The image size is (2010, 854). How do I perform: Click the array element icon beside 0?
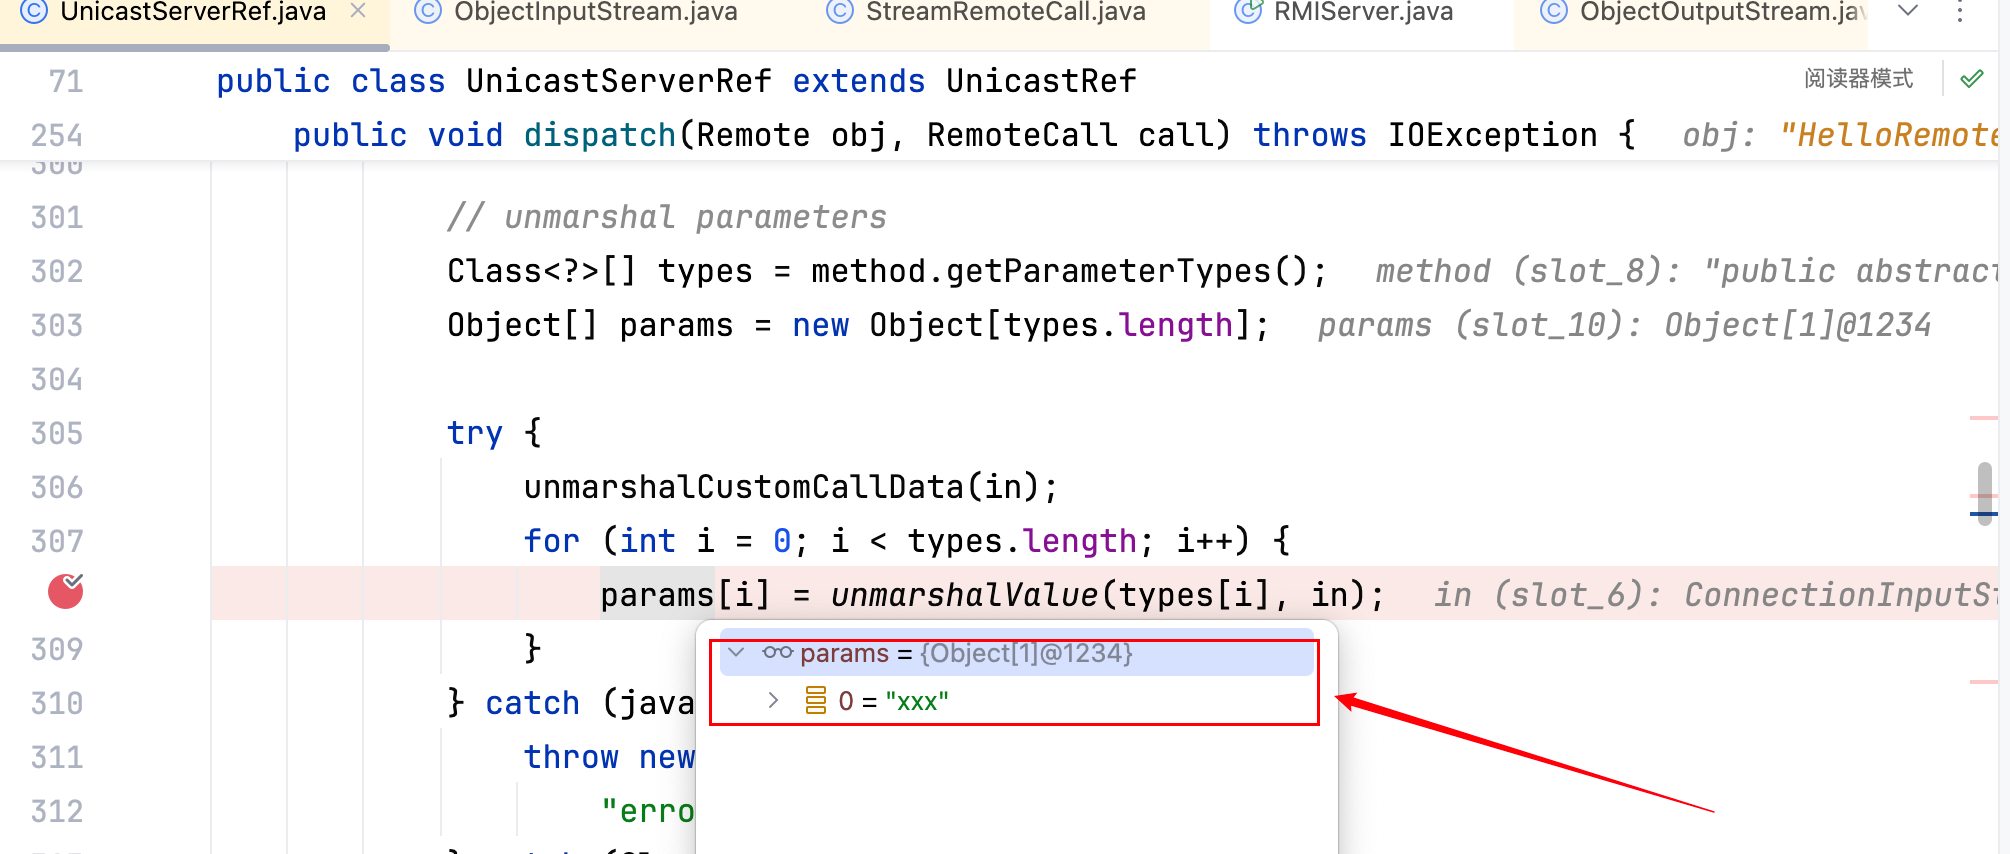[816, 700]
